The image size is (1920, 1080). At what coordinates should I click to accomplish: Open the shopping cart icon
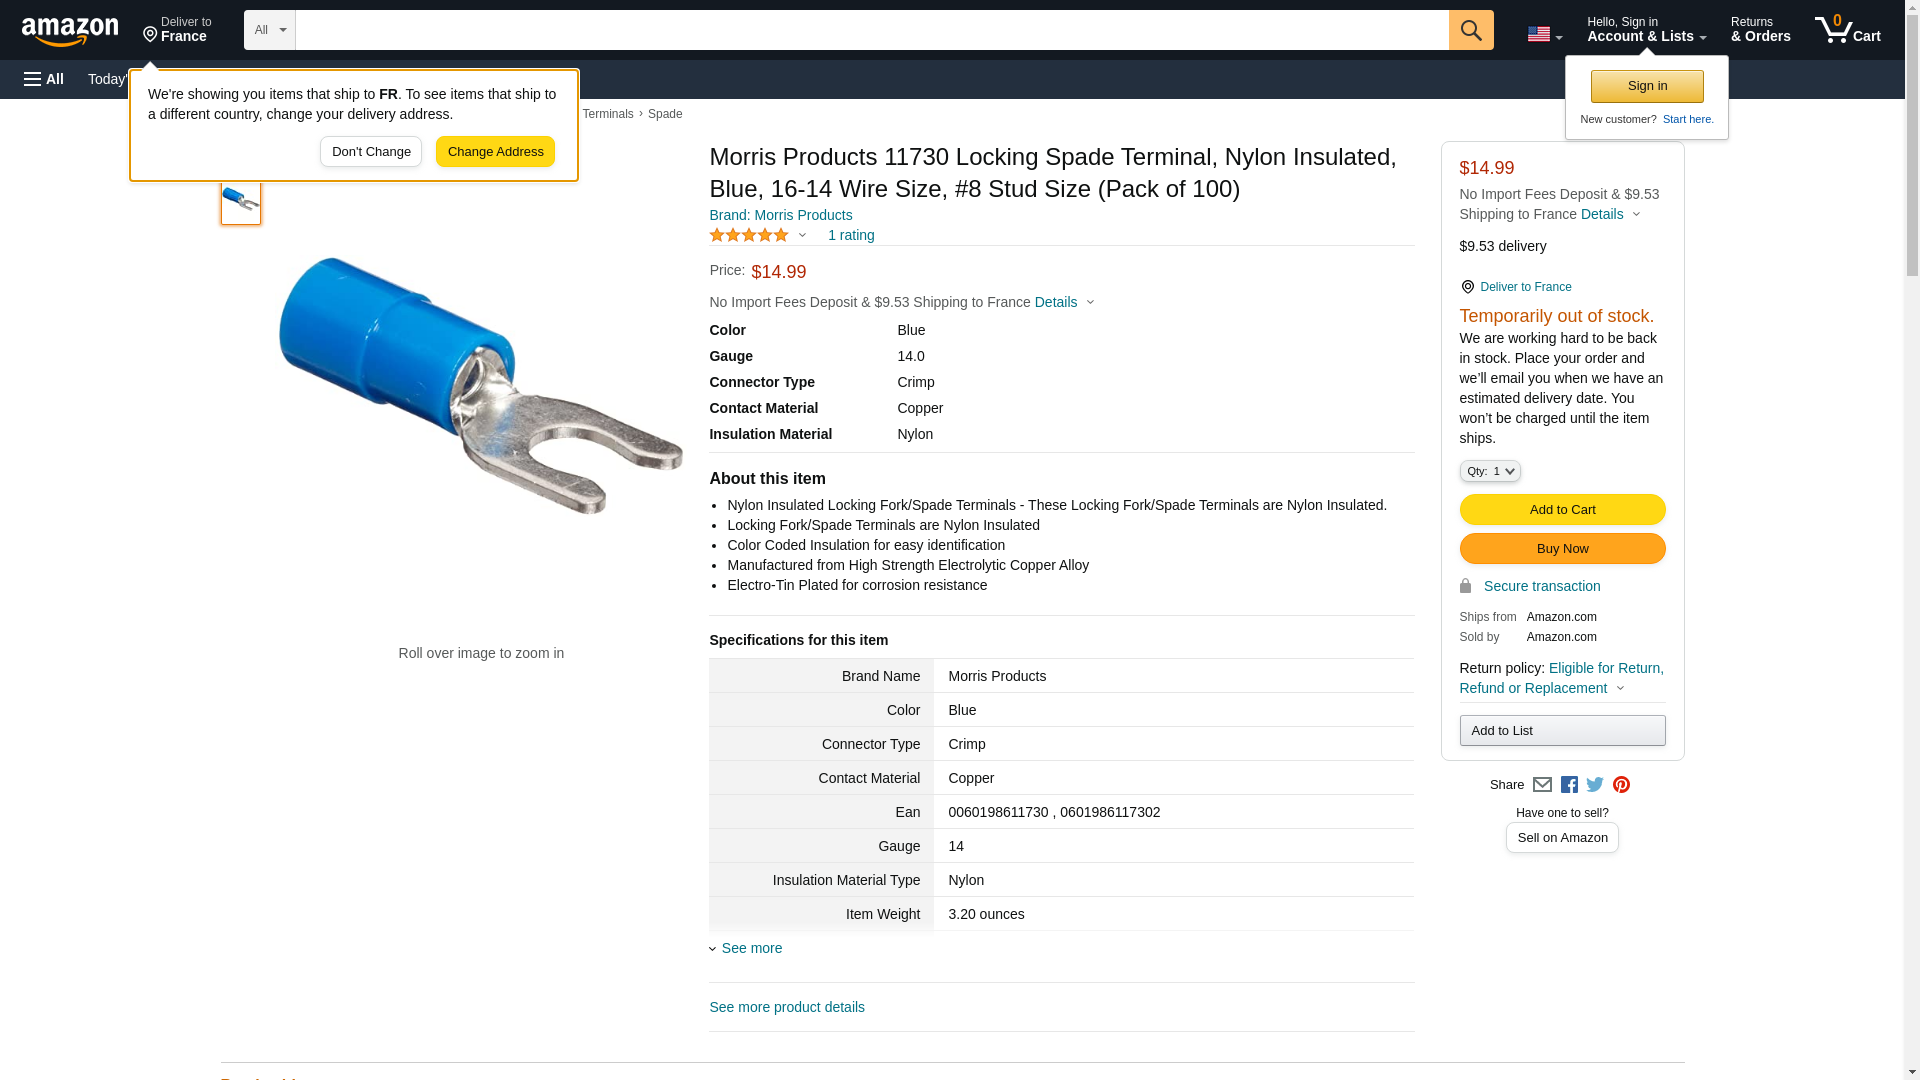(x=1847, y=30)
